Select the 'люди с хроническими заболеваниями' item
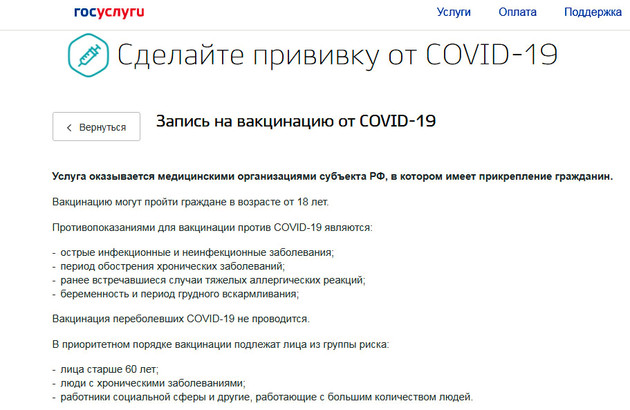Image resolution: width=630 pixels, height=410 pixels. click(152, 383)
